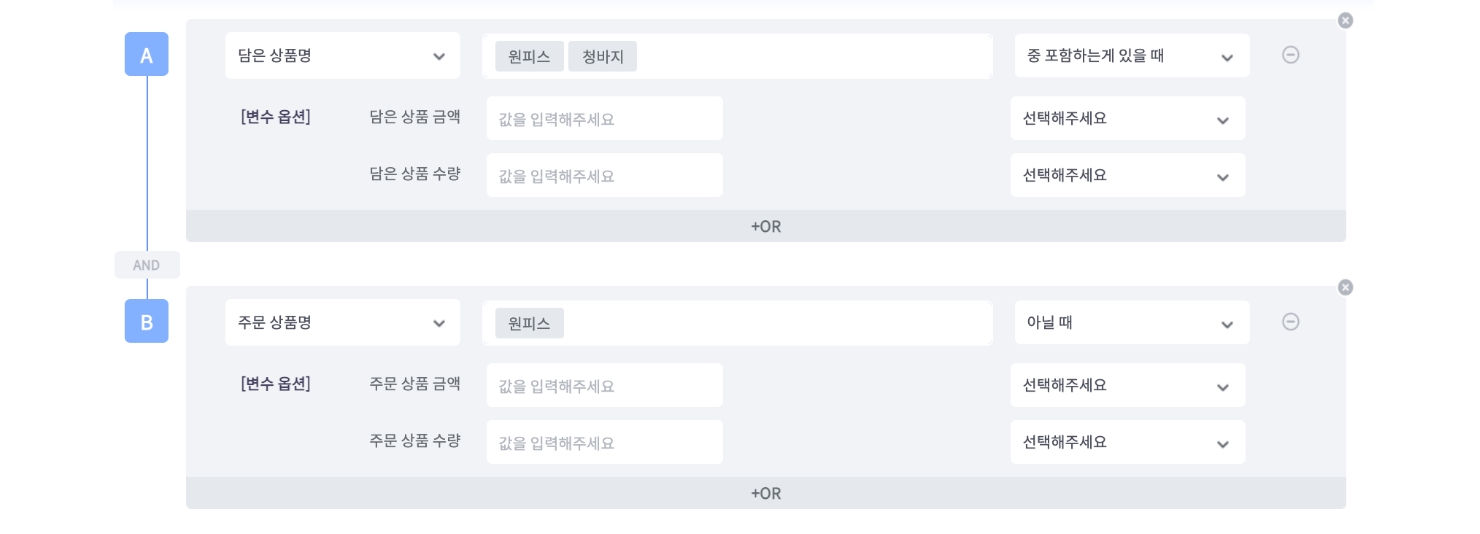This screenshot has height=534, width=1480.
Task: Open the 주문 상품명 dropdown
Action: (x=342, y=323)
